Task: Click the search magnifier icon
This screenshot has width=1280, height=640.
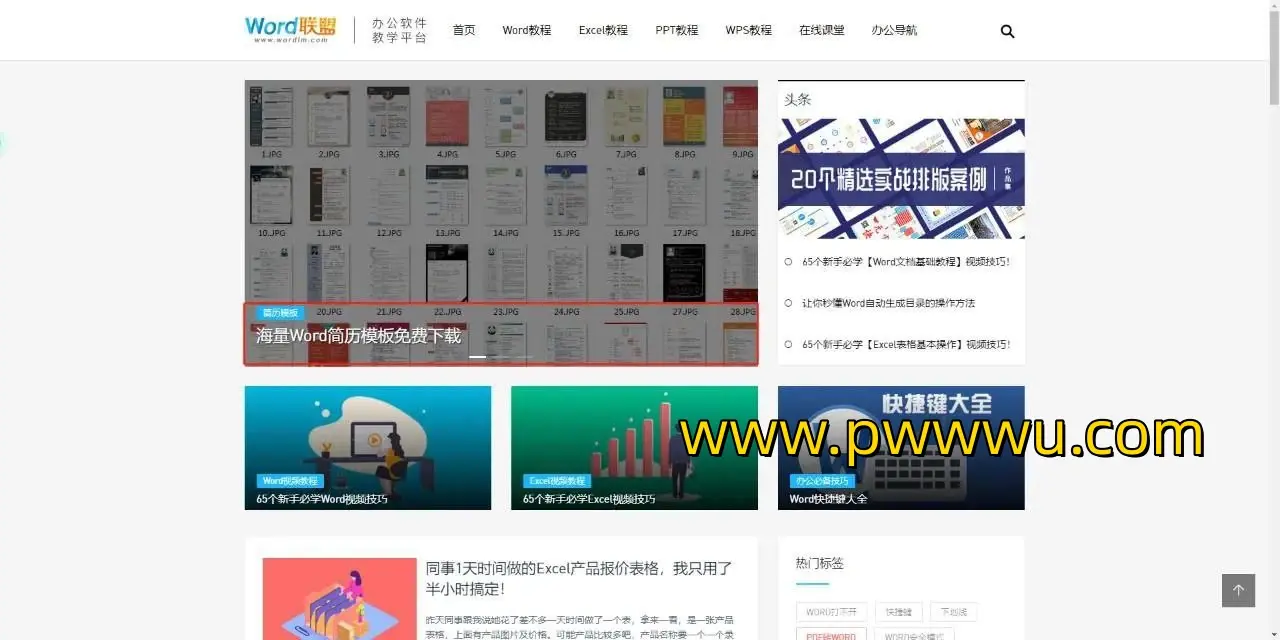Action: (x=1007, y=31)
